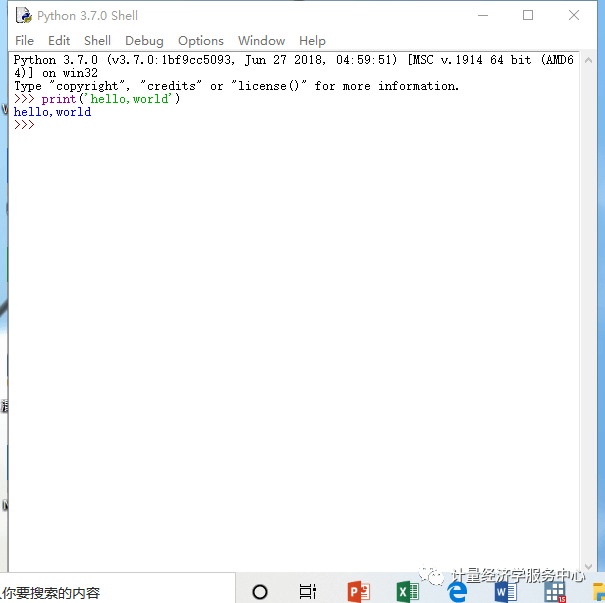Click the '4)] on win32' line
605x603 pixels.
click(56, 73)
